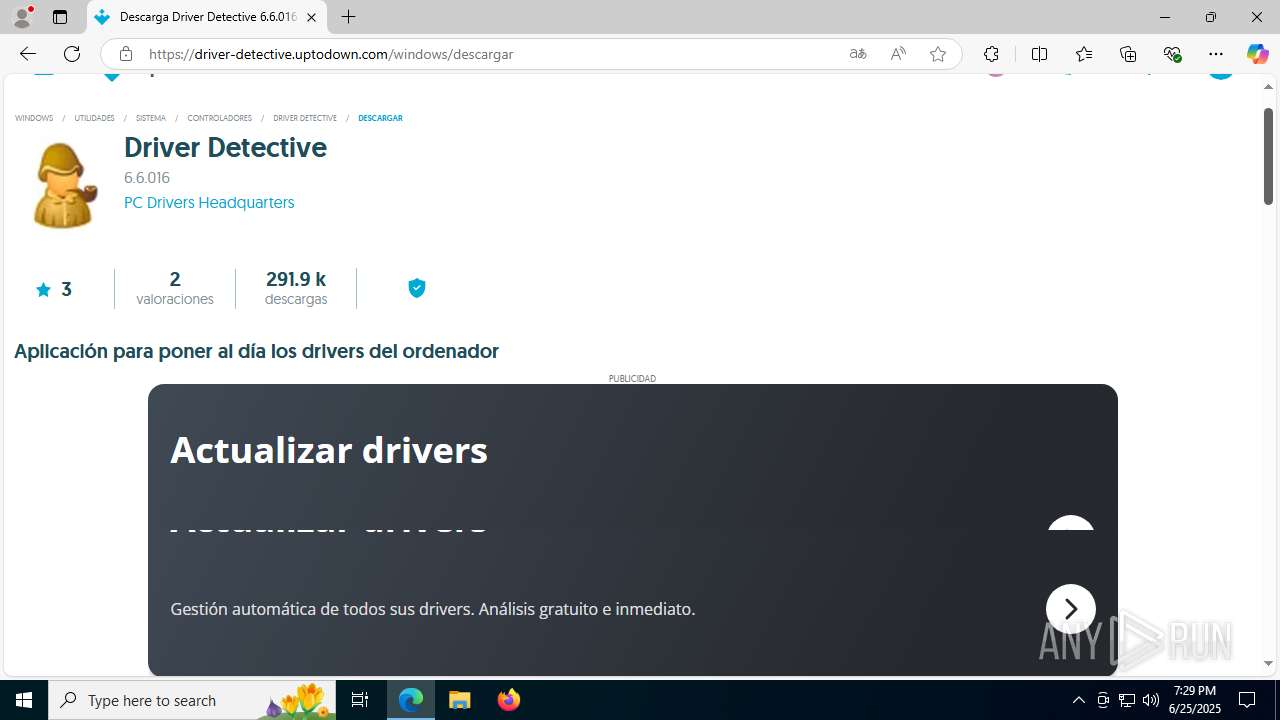Open the volume speaker tray icon
This screenshot has height=720, width=1280.
[1150, 700]
